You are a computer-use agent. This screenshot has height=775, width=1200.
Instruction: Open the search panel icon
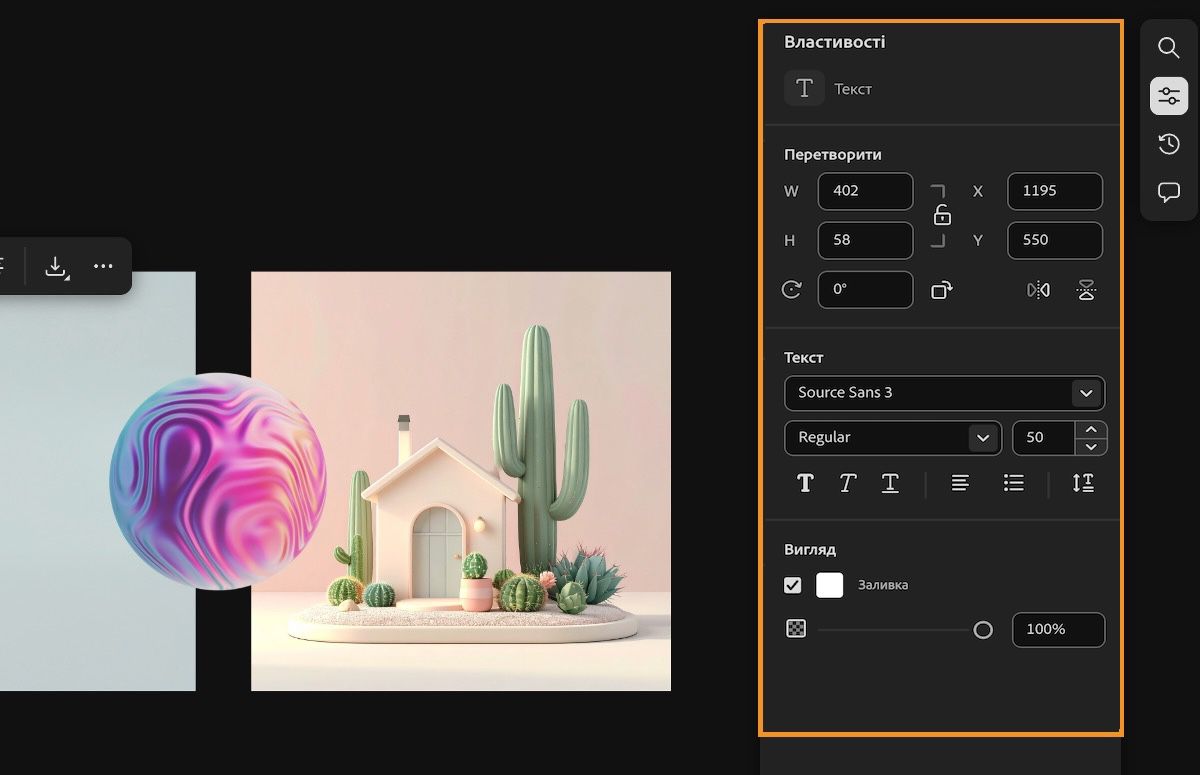click(1169, 47)
